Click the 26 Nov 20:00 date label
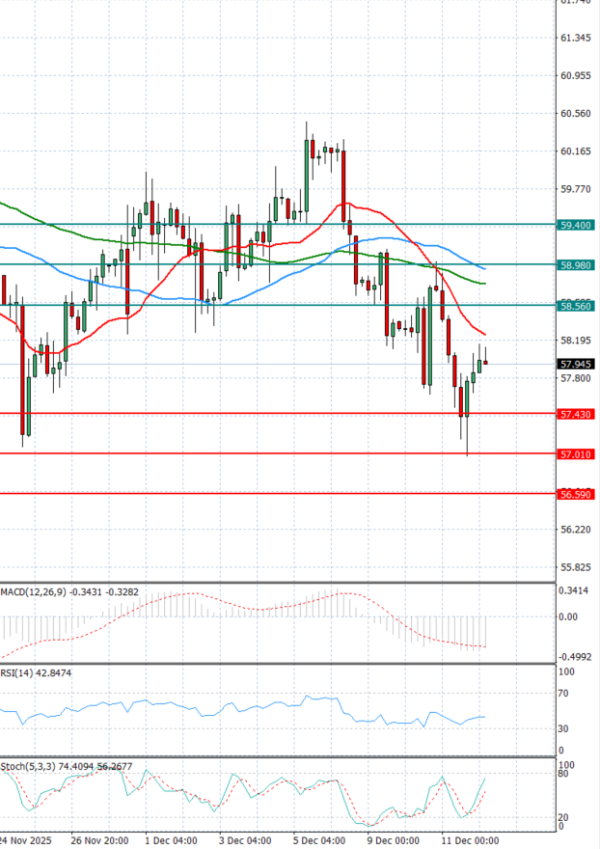600x849 pixels. (x=97, y=840)
